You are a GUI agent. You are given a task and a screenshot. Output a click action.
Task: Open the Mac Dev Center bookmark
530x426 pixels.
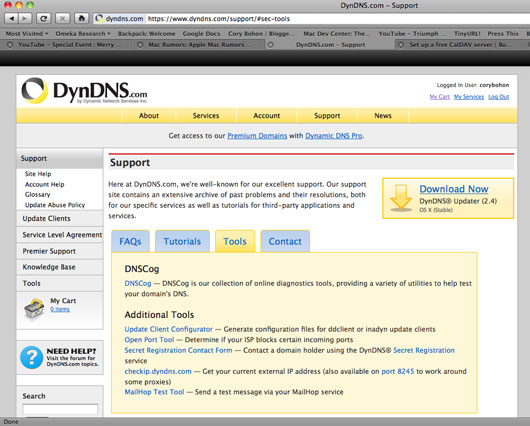point(337,33)
